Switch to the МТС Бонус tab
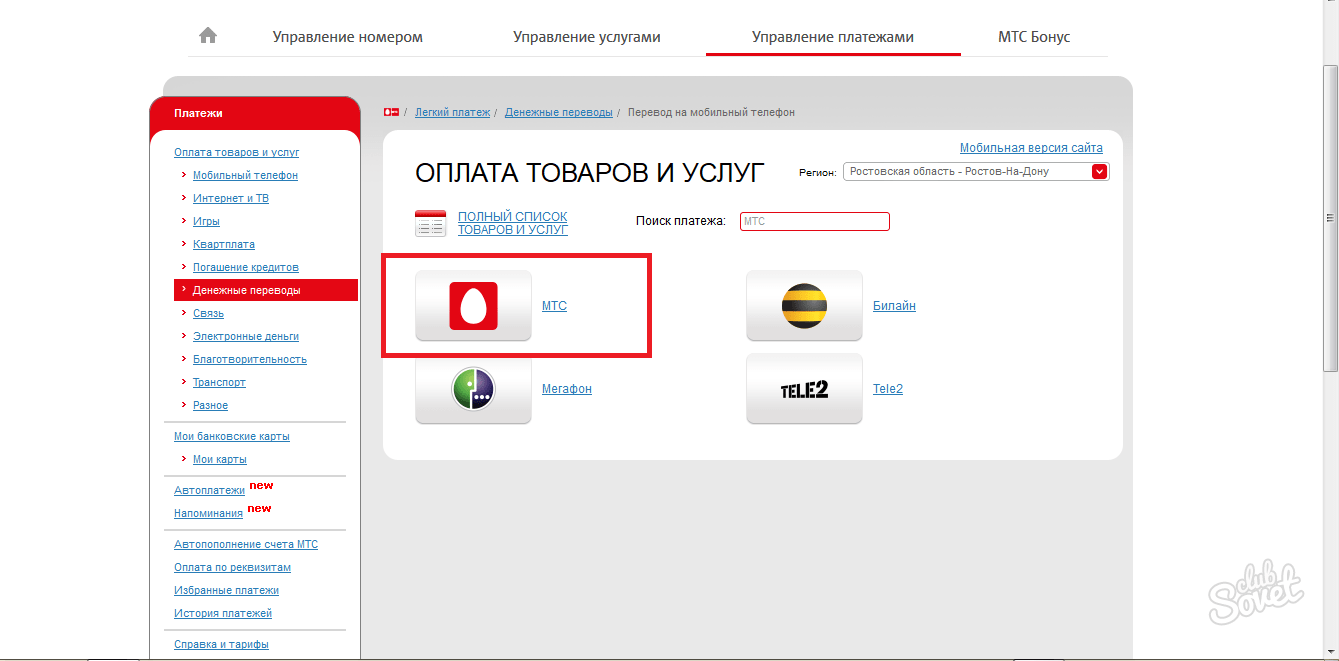This screenshot has height=661, width=1339. (1033, 37)
